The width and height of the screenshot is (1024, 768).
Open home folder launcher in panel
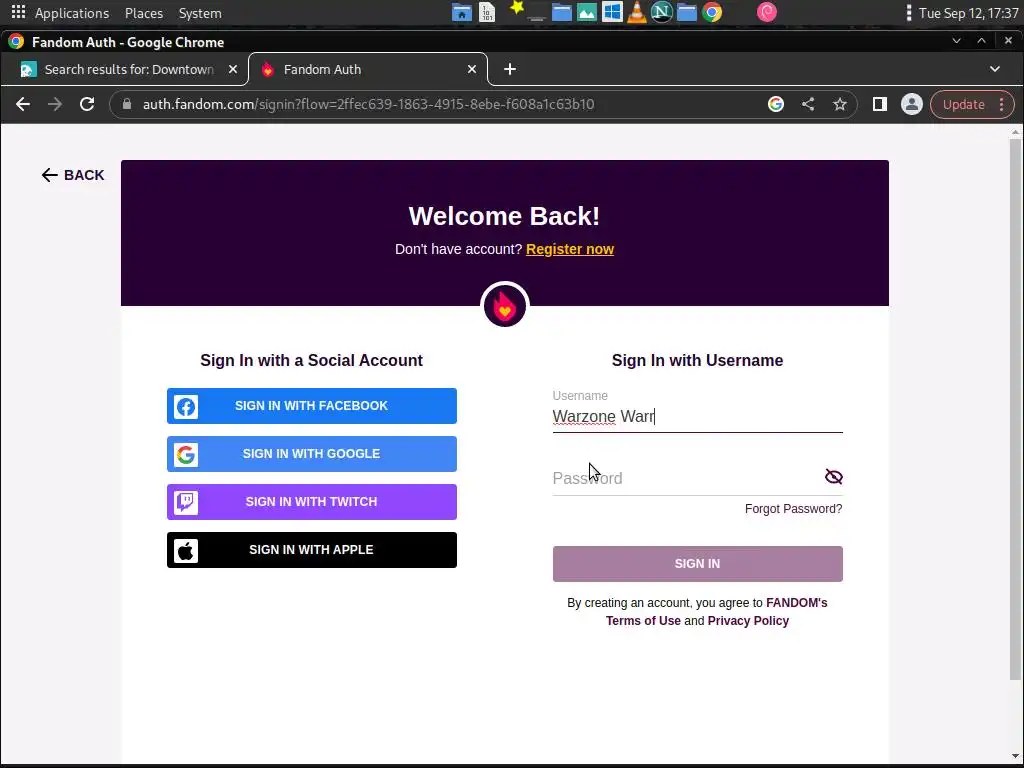[x=462, y=12]
